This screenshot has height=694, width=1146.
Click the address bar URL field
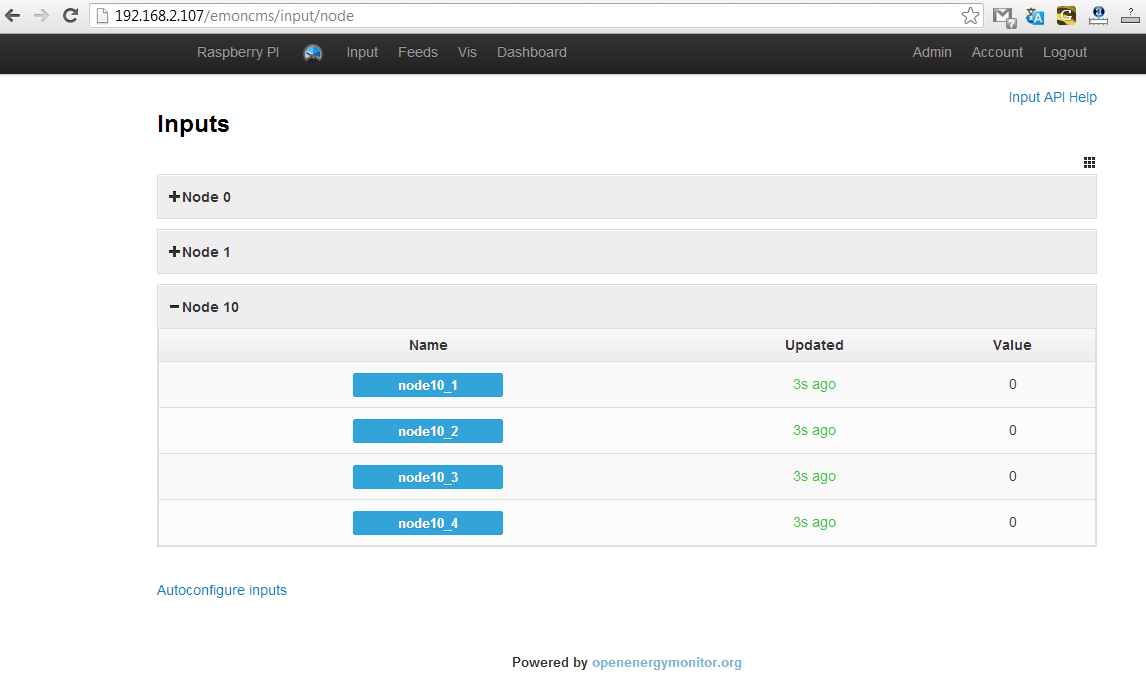[534, 16]
